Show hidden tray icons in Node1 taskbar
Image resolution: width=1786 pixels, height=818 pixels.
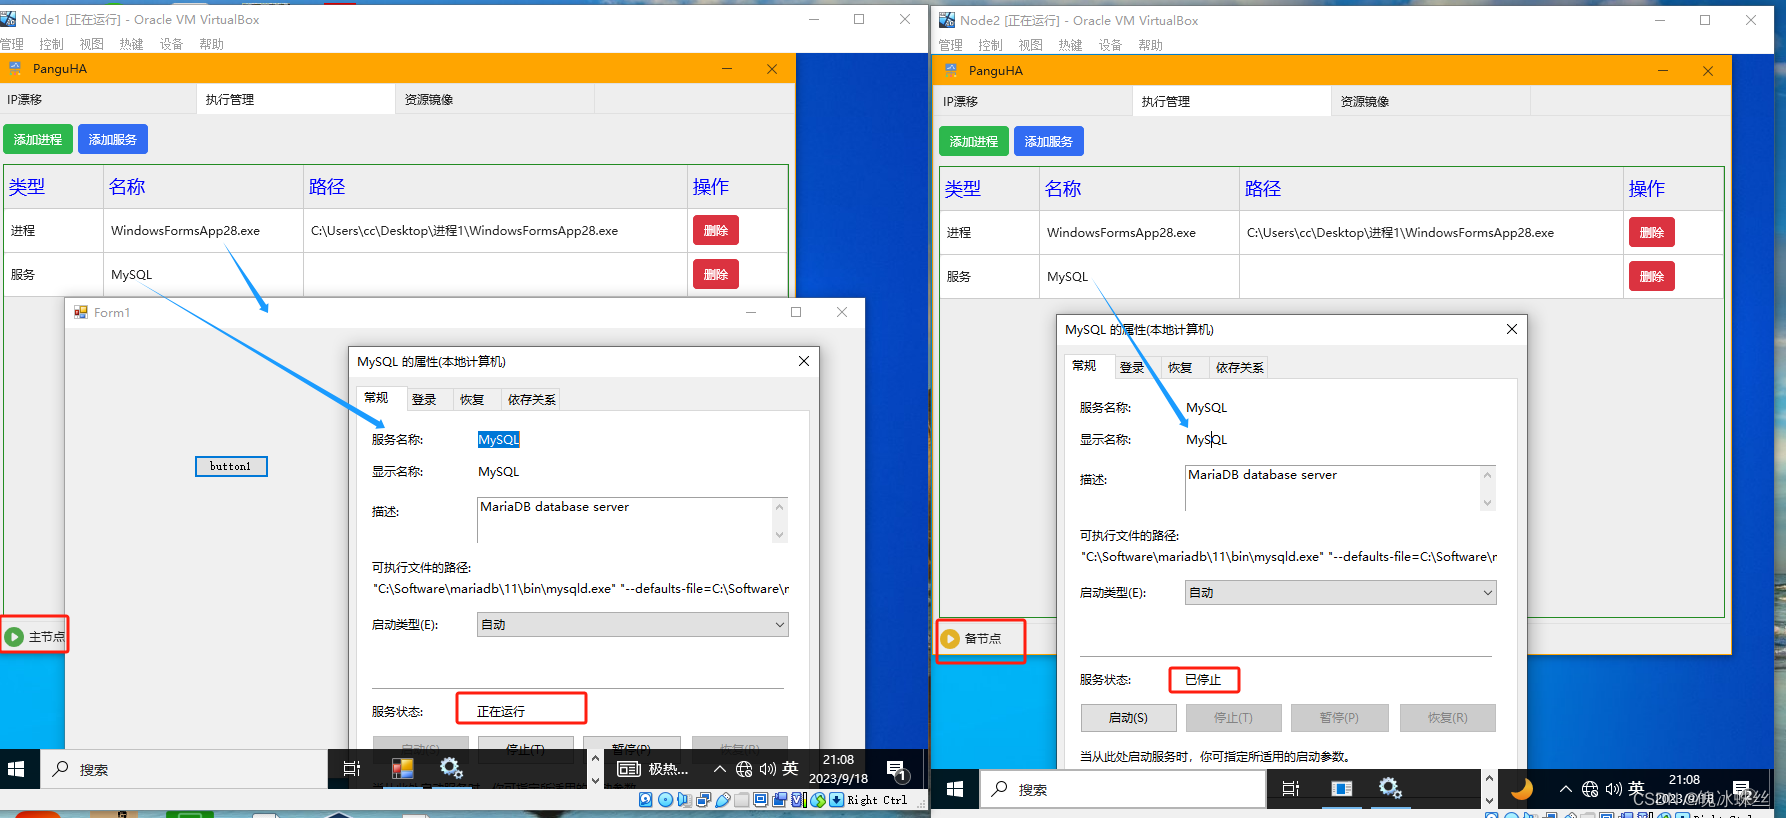pyautogui.click(x=719, y=769)
